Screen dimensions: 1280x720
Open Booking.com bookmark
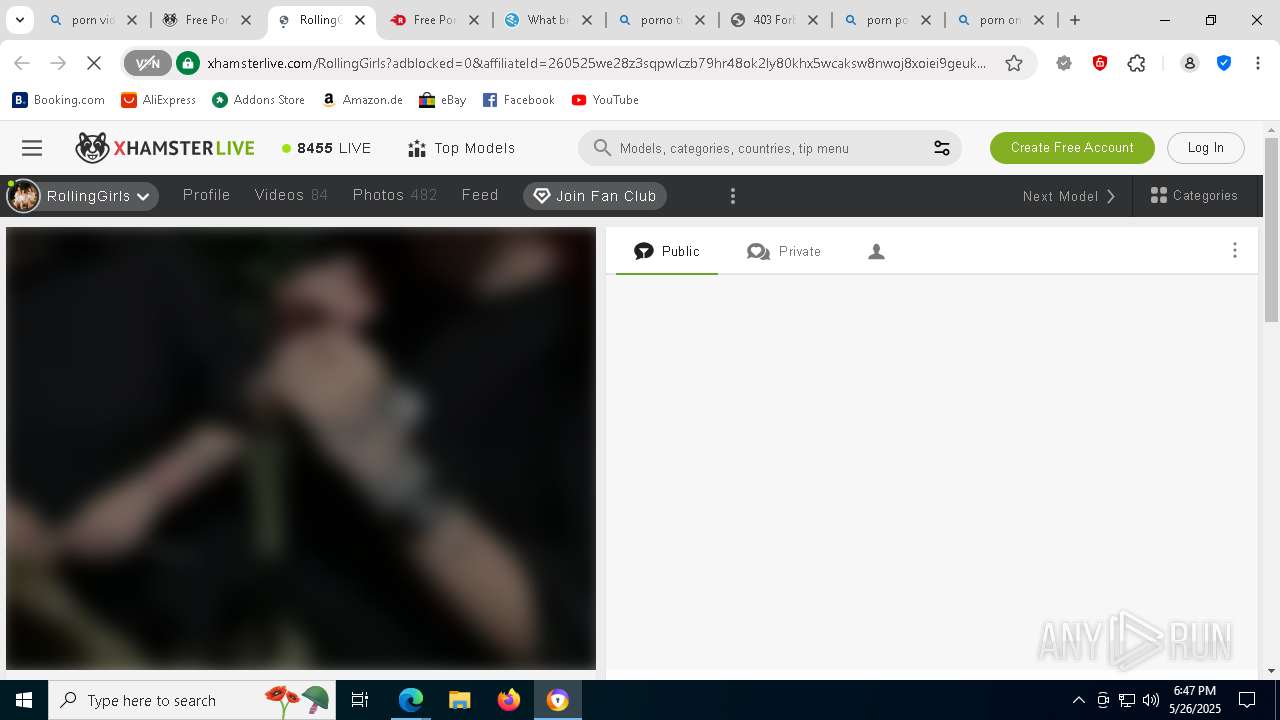[59, 100]
